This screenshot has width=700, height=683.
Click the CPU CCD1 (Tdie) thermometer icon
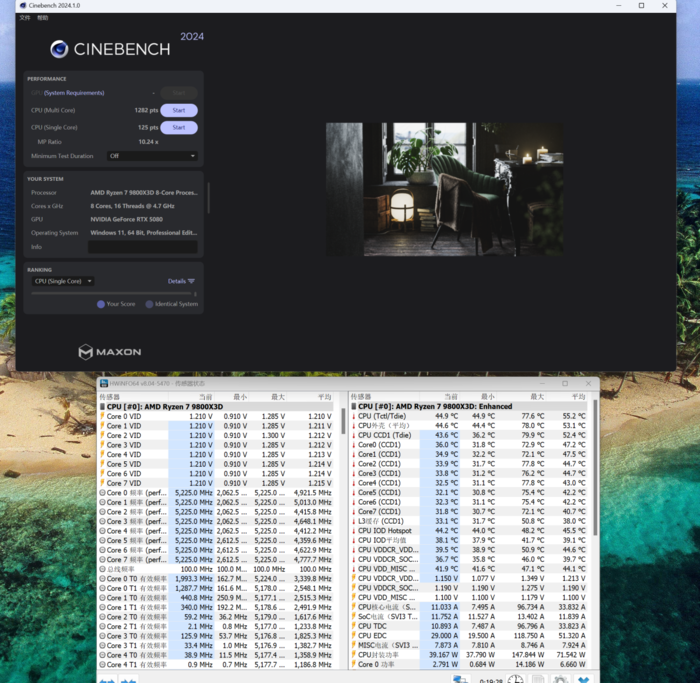click(354, 435)
